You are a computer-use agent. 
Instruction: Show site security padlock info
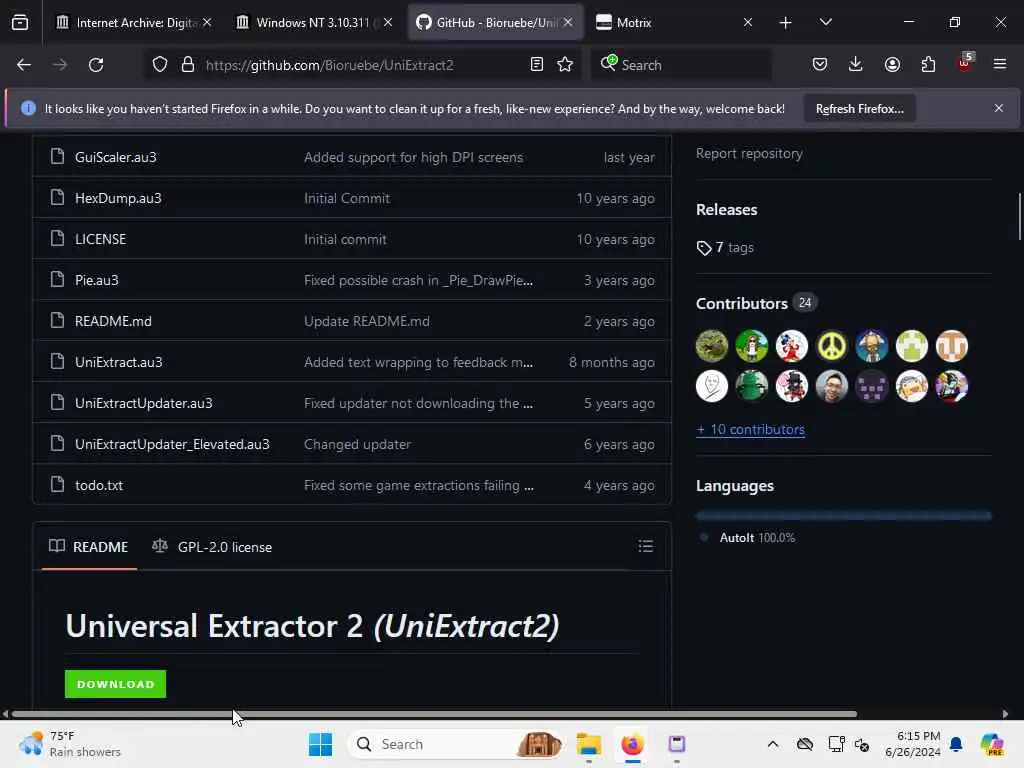pyautogui.click(x=188, y=65)
